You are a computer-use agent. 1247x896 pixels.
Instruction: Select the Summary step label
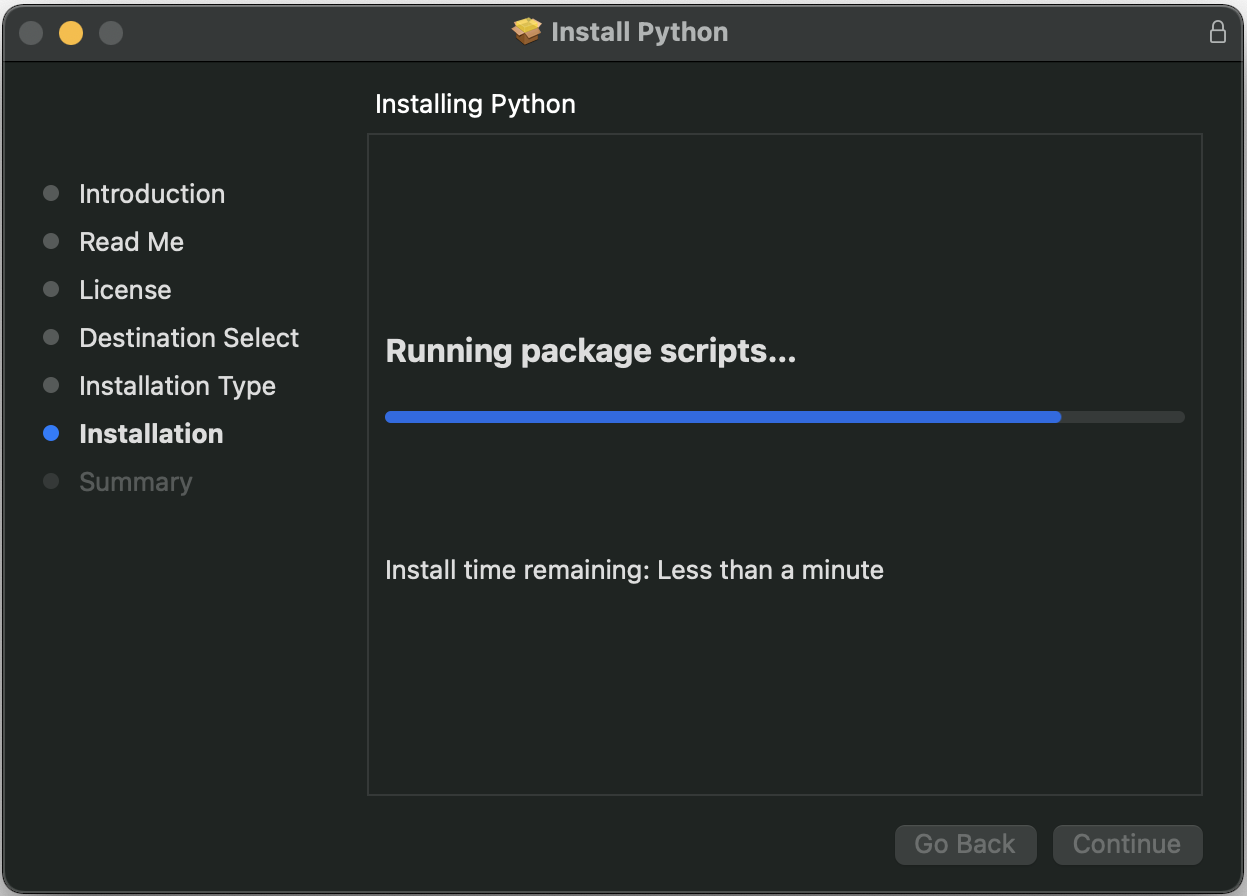[135, 482]
